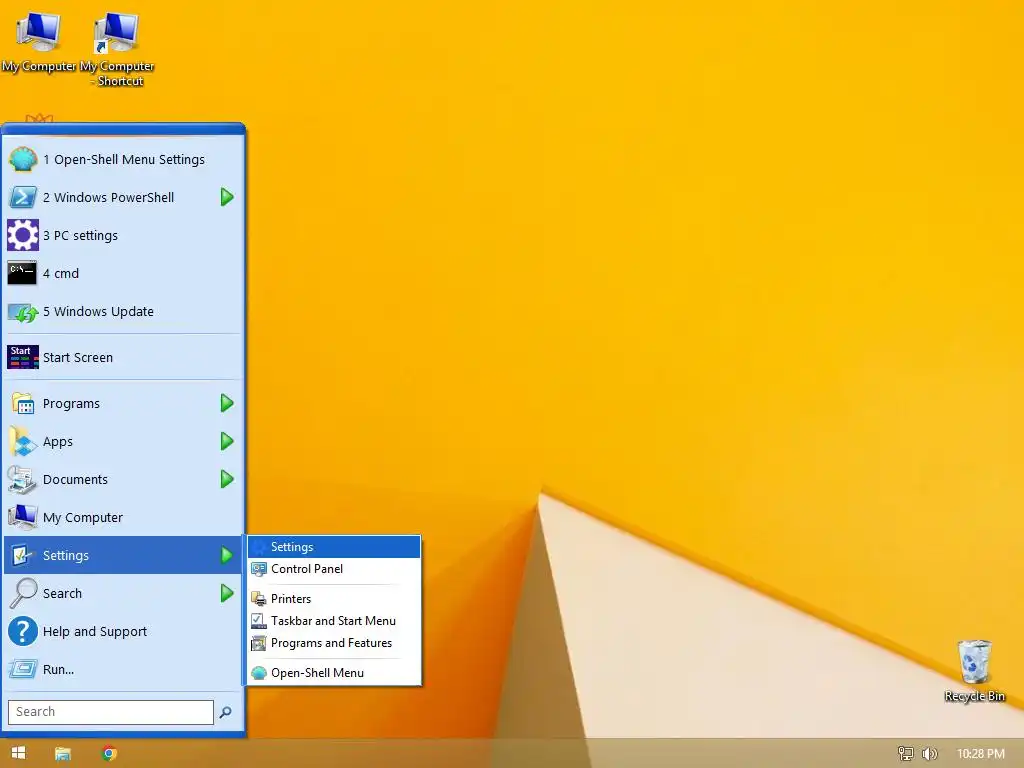Expand the Documents submenu arrow
The height and width of the screenshot is (768, 1024).
point(227,479)
